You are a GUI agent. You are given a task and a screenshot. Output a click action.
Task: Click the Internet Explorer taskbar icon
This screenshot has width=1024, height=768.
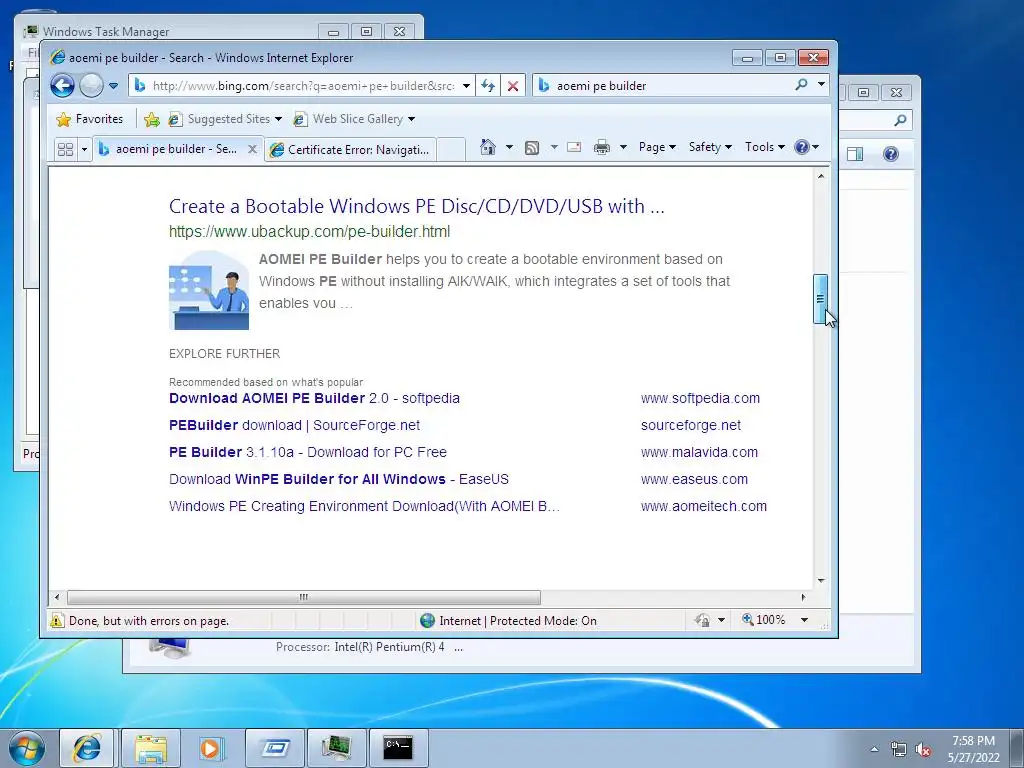(x=87, y=748)
